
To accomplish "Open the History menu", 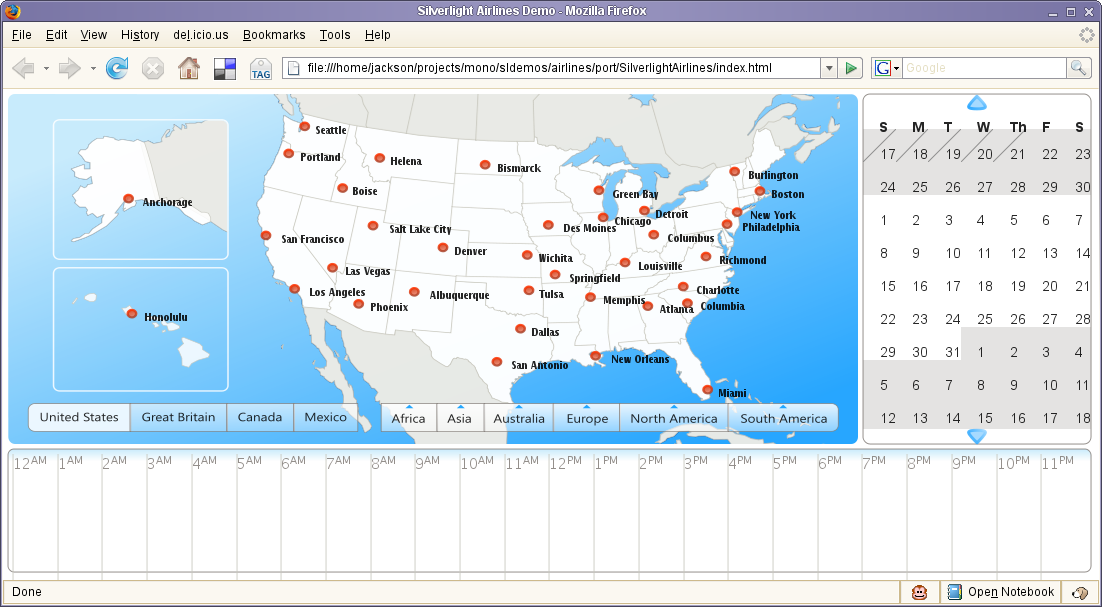I will coord(140,34).
